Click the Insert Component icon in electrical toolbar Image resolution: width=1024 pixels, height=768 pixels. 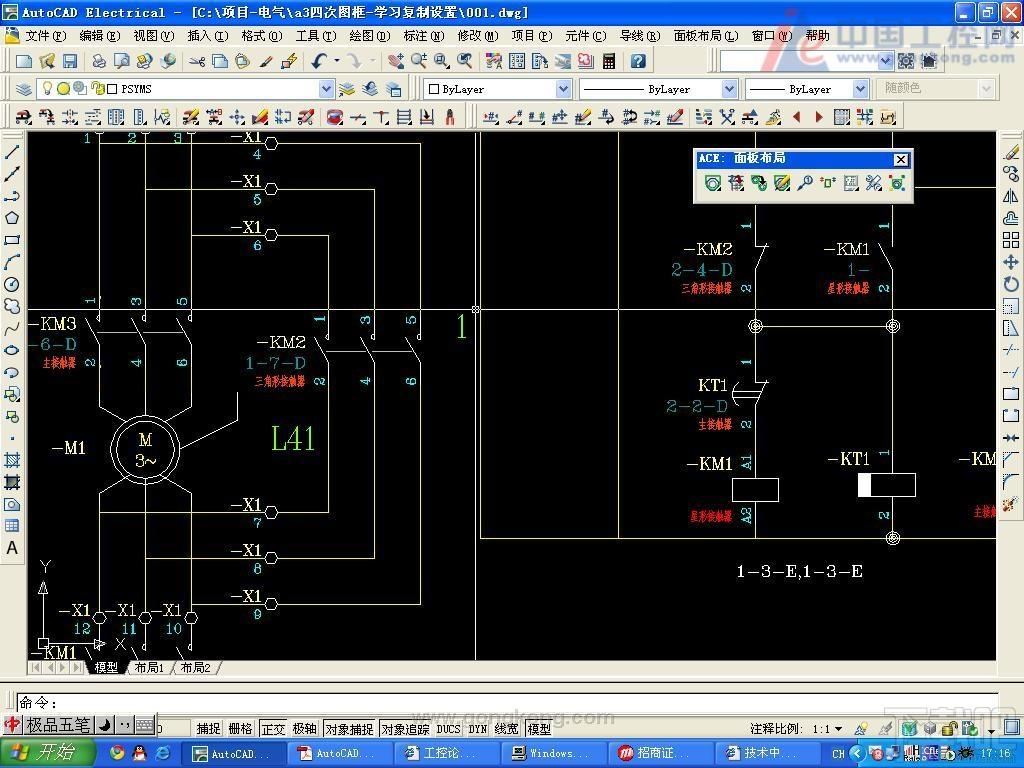(x=24, y=118)
